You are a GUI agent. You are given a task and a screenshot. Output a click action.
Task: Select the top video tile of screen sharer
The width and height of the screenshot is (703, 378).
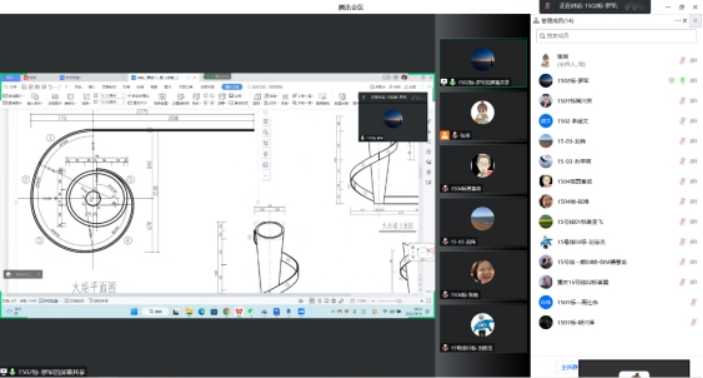tap(483, 63)
